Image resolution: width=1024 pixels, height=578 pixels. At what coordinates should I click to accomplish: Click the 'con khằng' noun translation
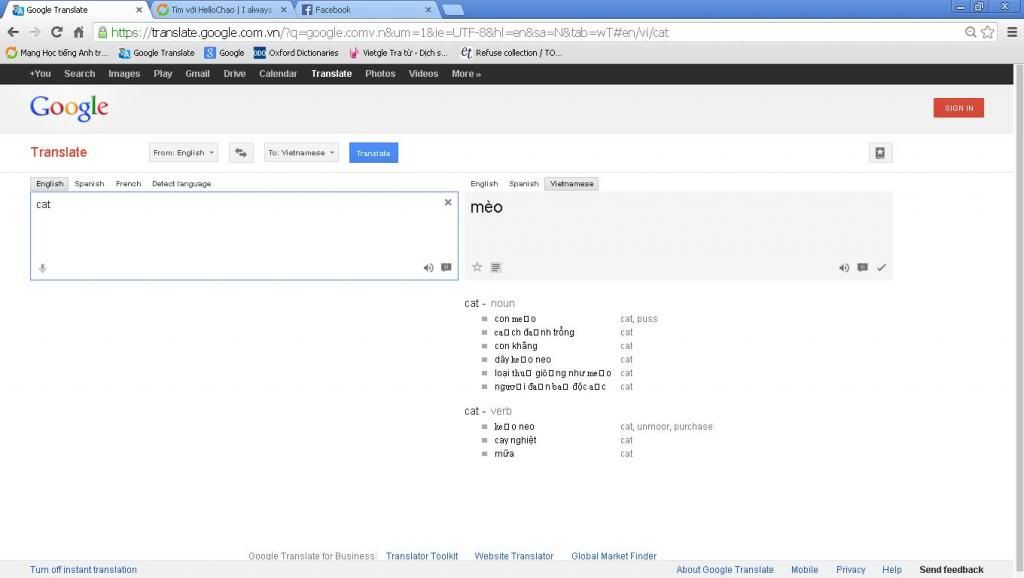(516, 346)
